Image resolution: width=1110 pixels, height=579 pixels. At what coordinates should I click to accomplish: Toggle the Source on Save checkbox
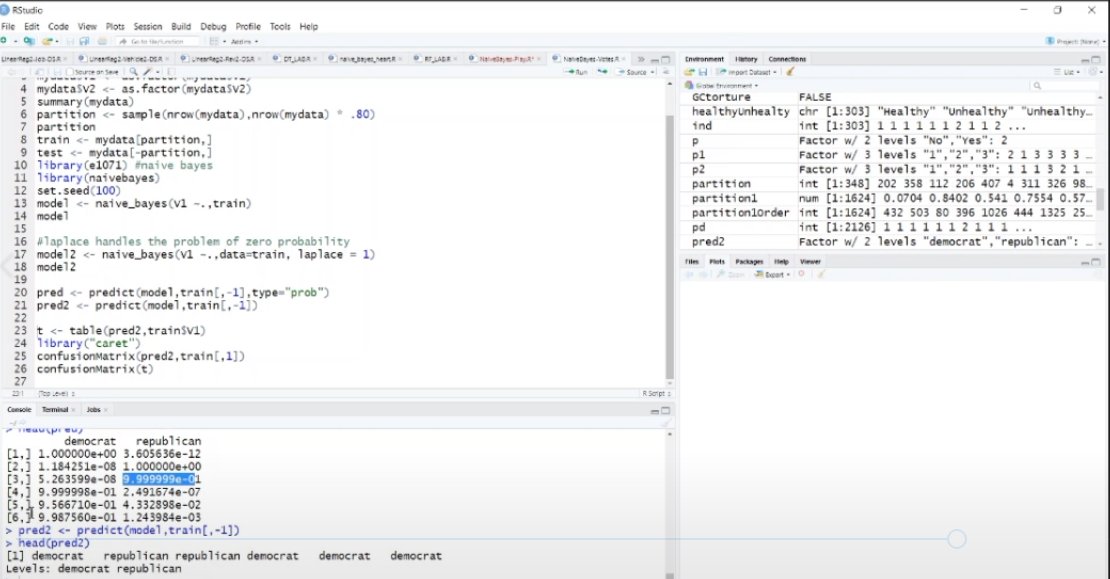coord(69,72)
